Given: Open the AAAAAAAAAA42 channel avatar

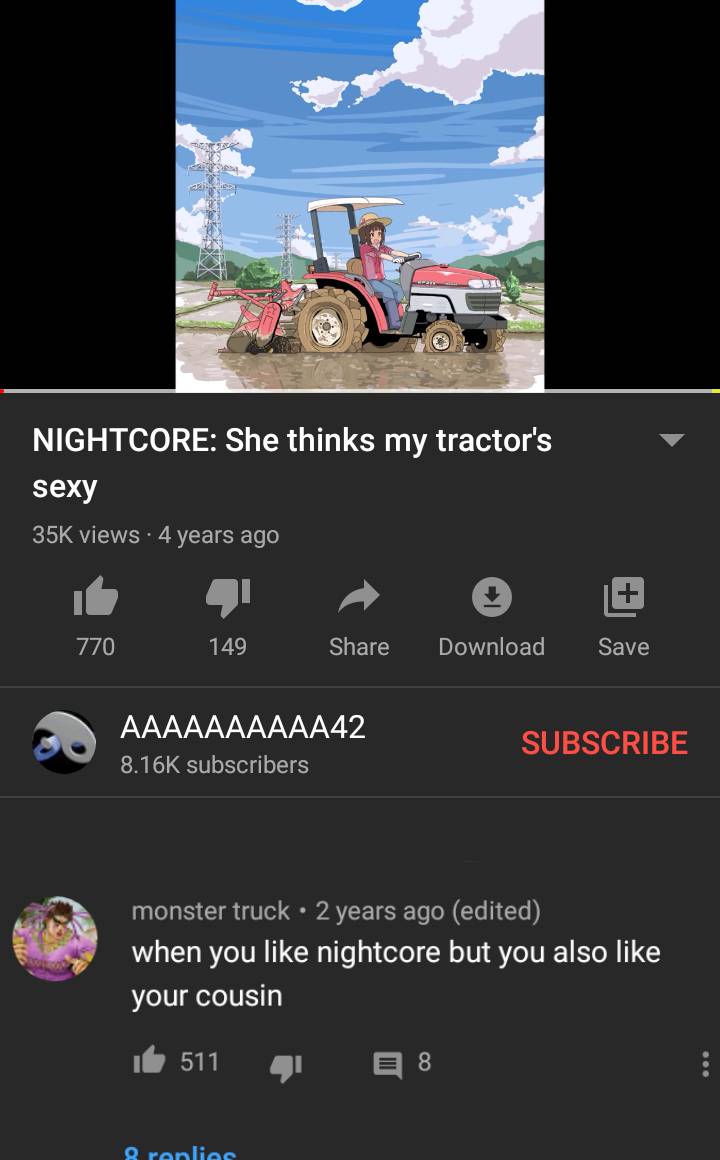Looking at the screenshot, I should (64, 742).
